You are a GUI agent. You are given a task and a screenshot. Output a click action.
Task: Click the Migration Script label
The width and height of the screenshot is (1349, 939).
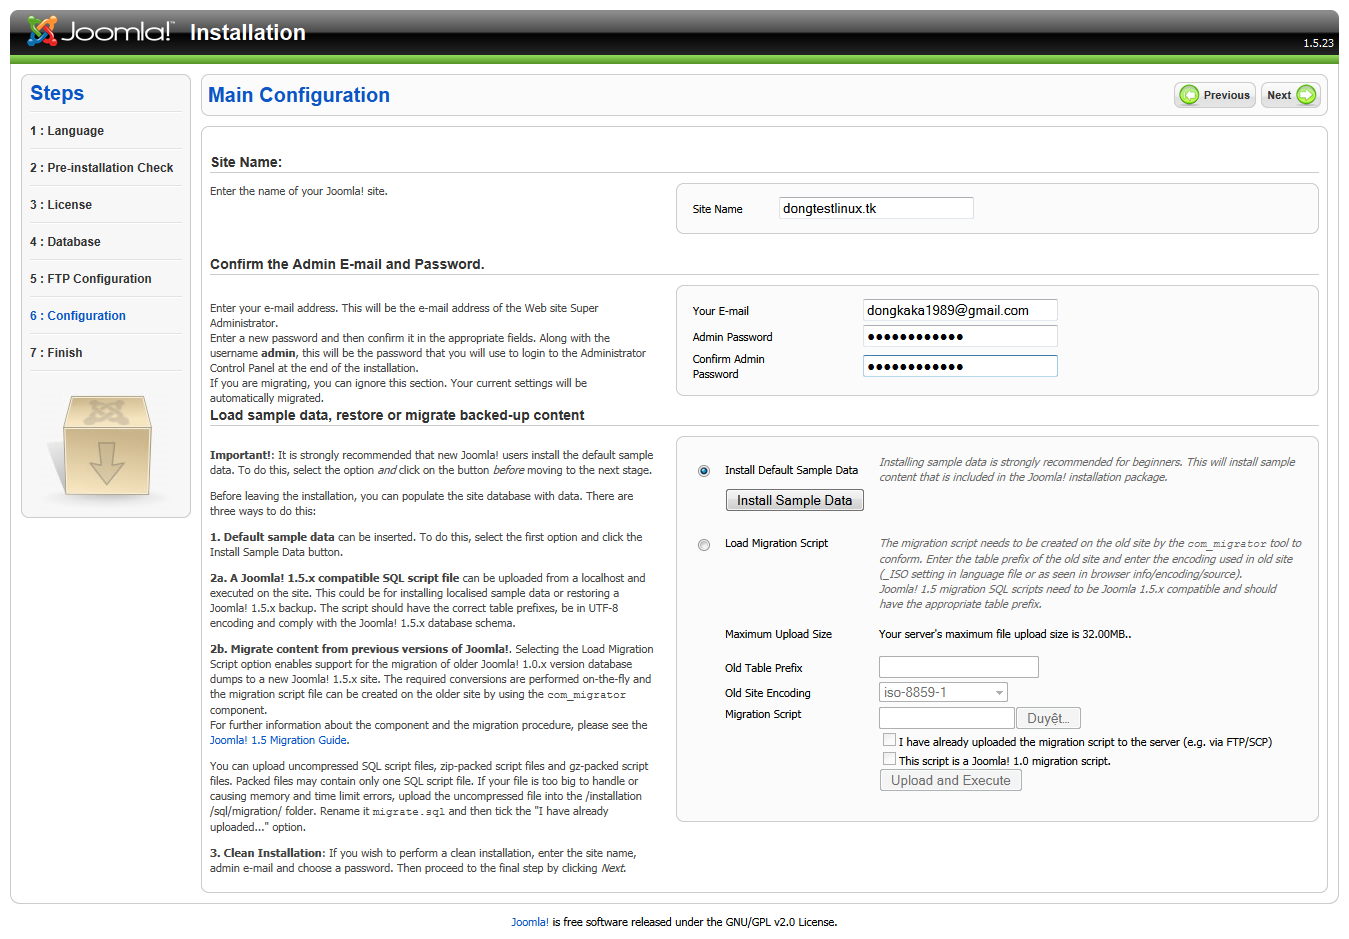[763, 714]
